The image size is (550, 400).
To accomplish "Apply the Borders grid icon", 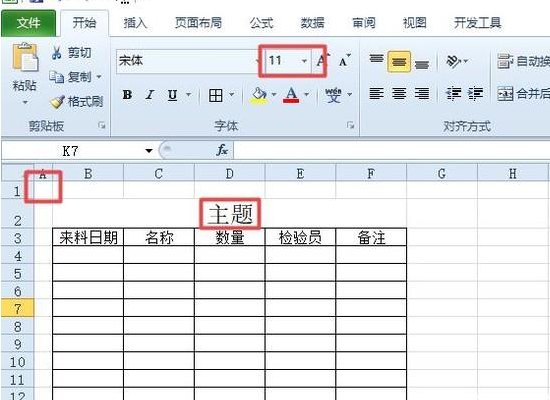I will 215,95.
